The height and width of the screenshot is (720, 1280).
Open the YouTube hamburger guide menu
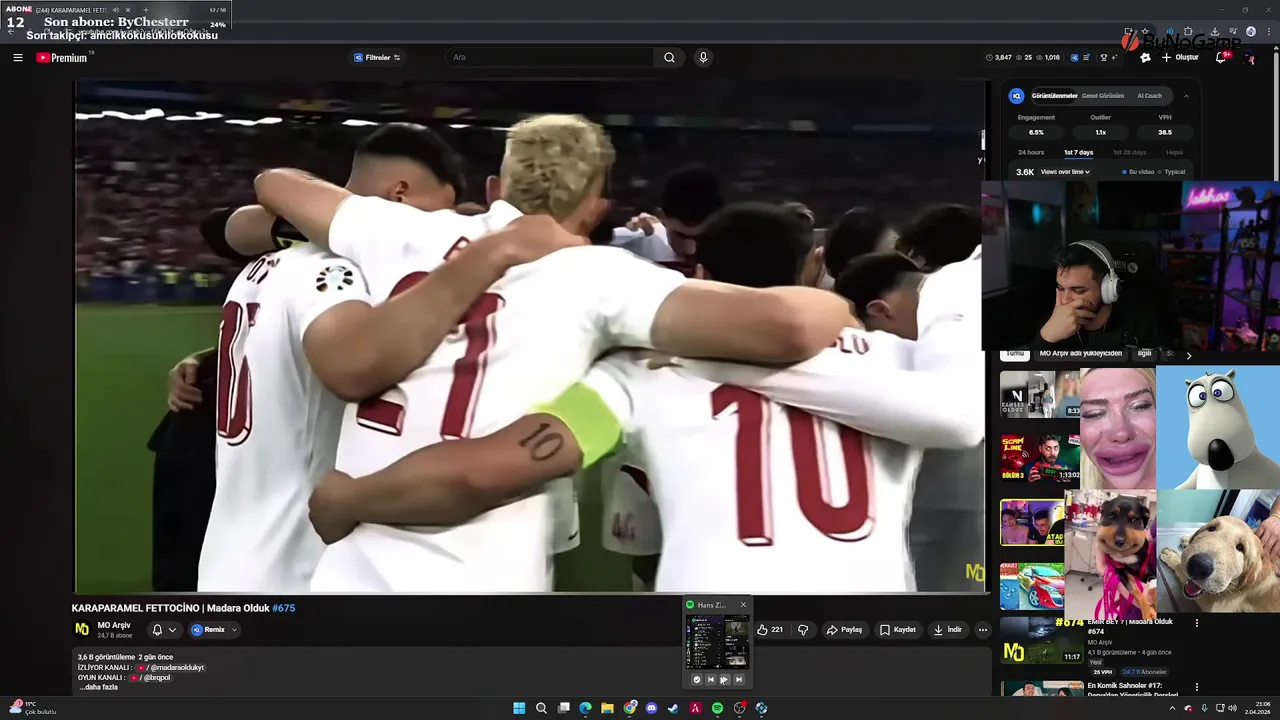pyautogui.click(x=17, y=58)
